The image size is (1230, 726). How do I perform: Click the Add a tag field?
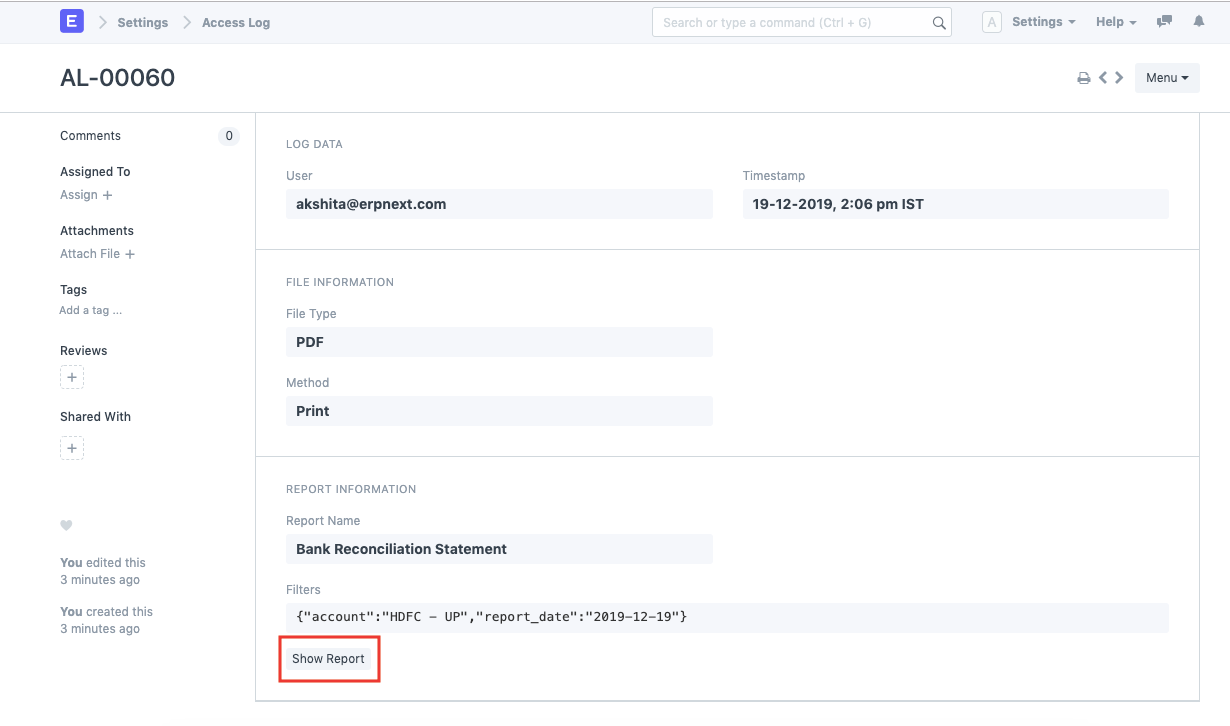point(90,310)
